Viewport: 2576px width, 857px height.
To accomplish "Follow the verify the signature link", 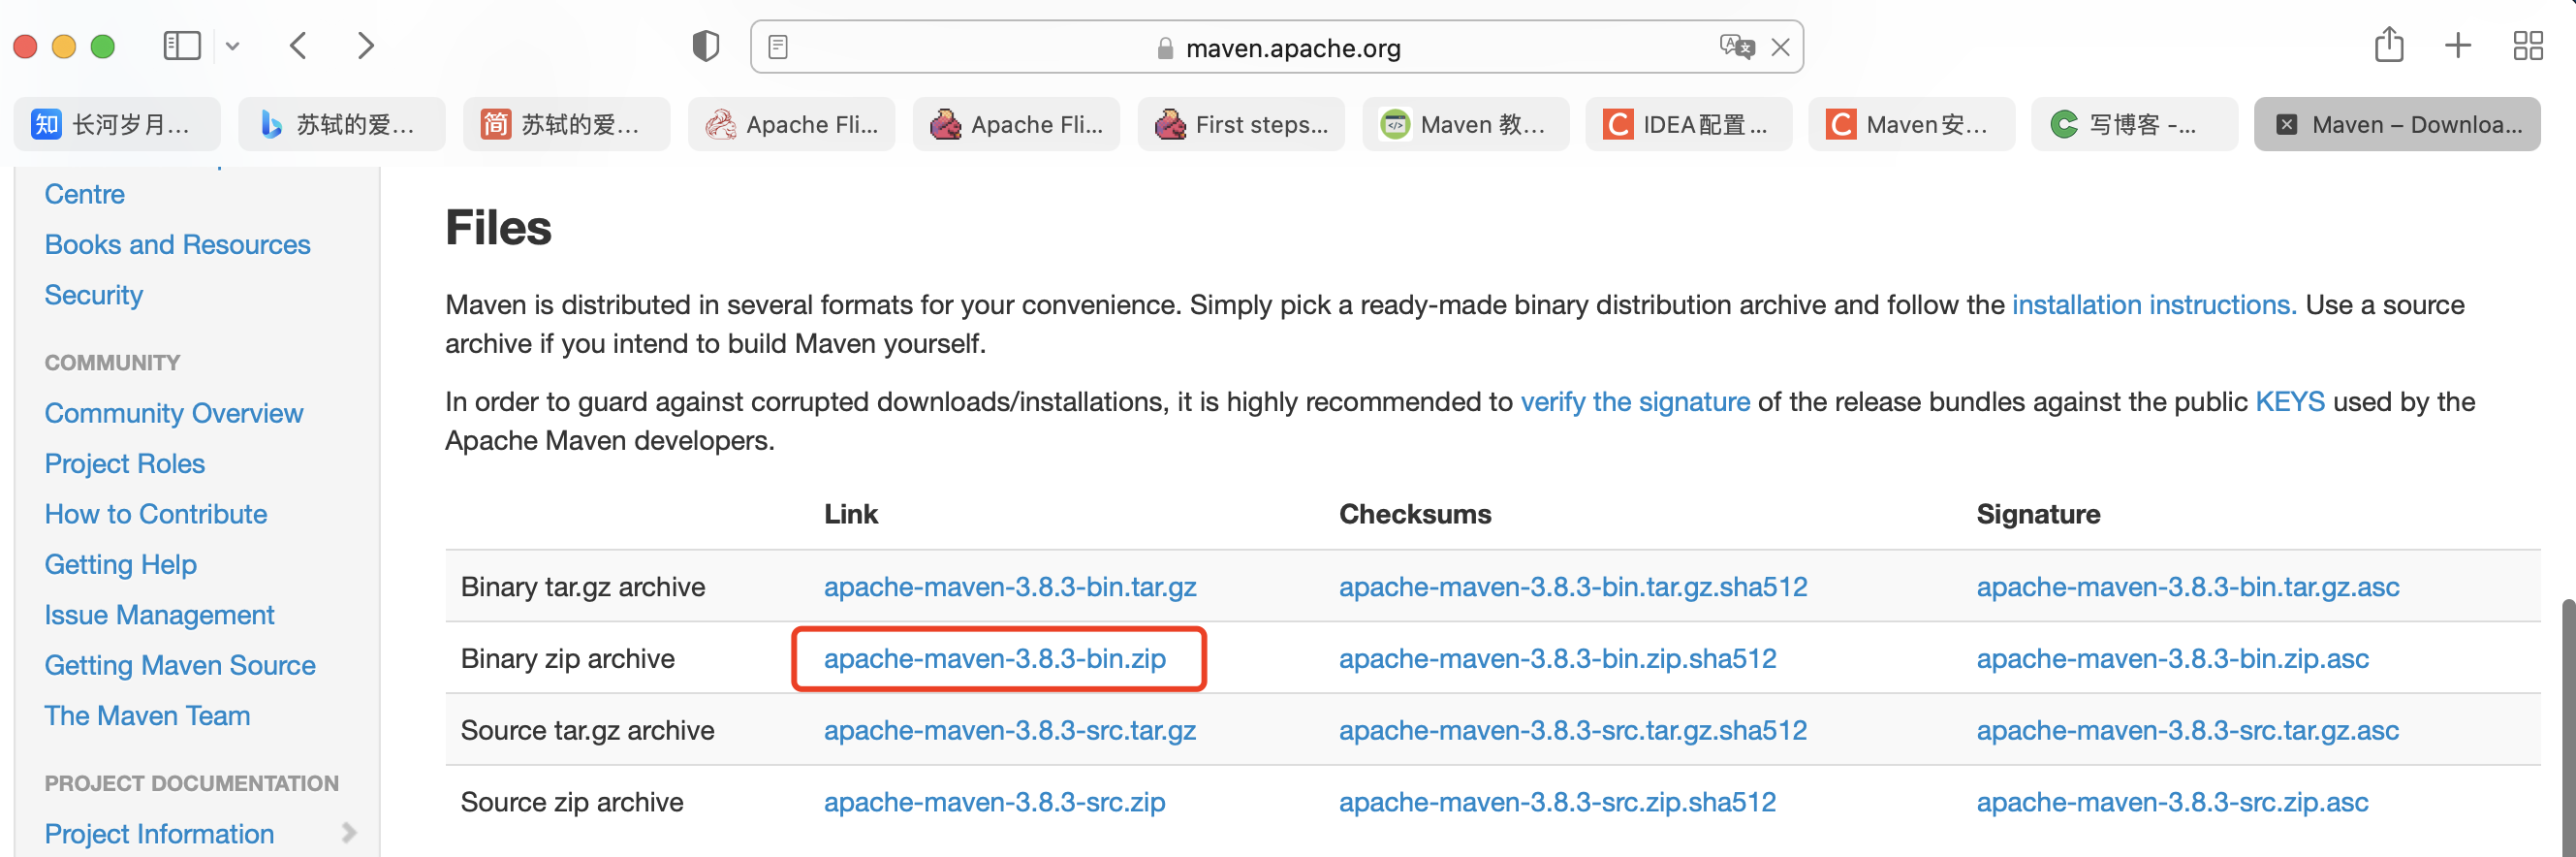I will pyautogui.click(x=1635, y=402).
